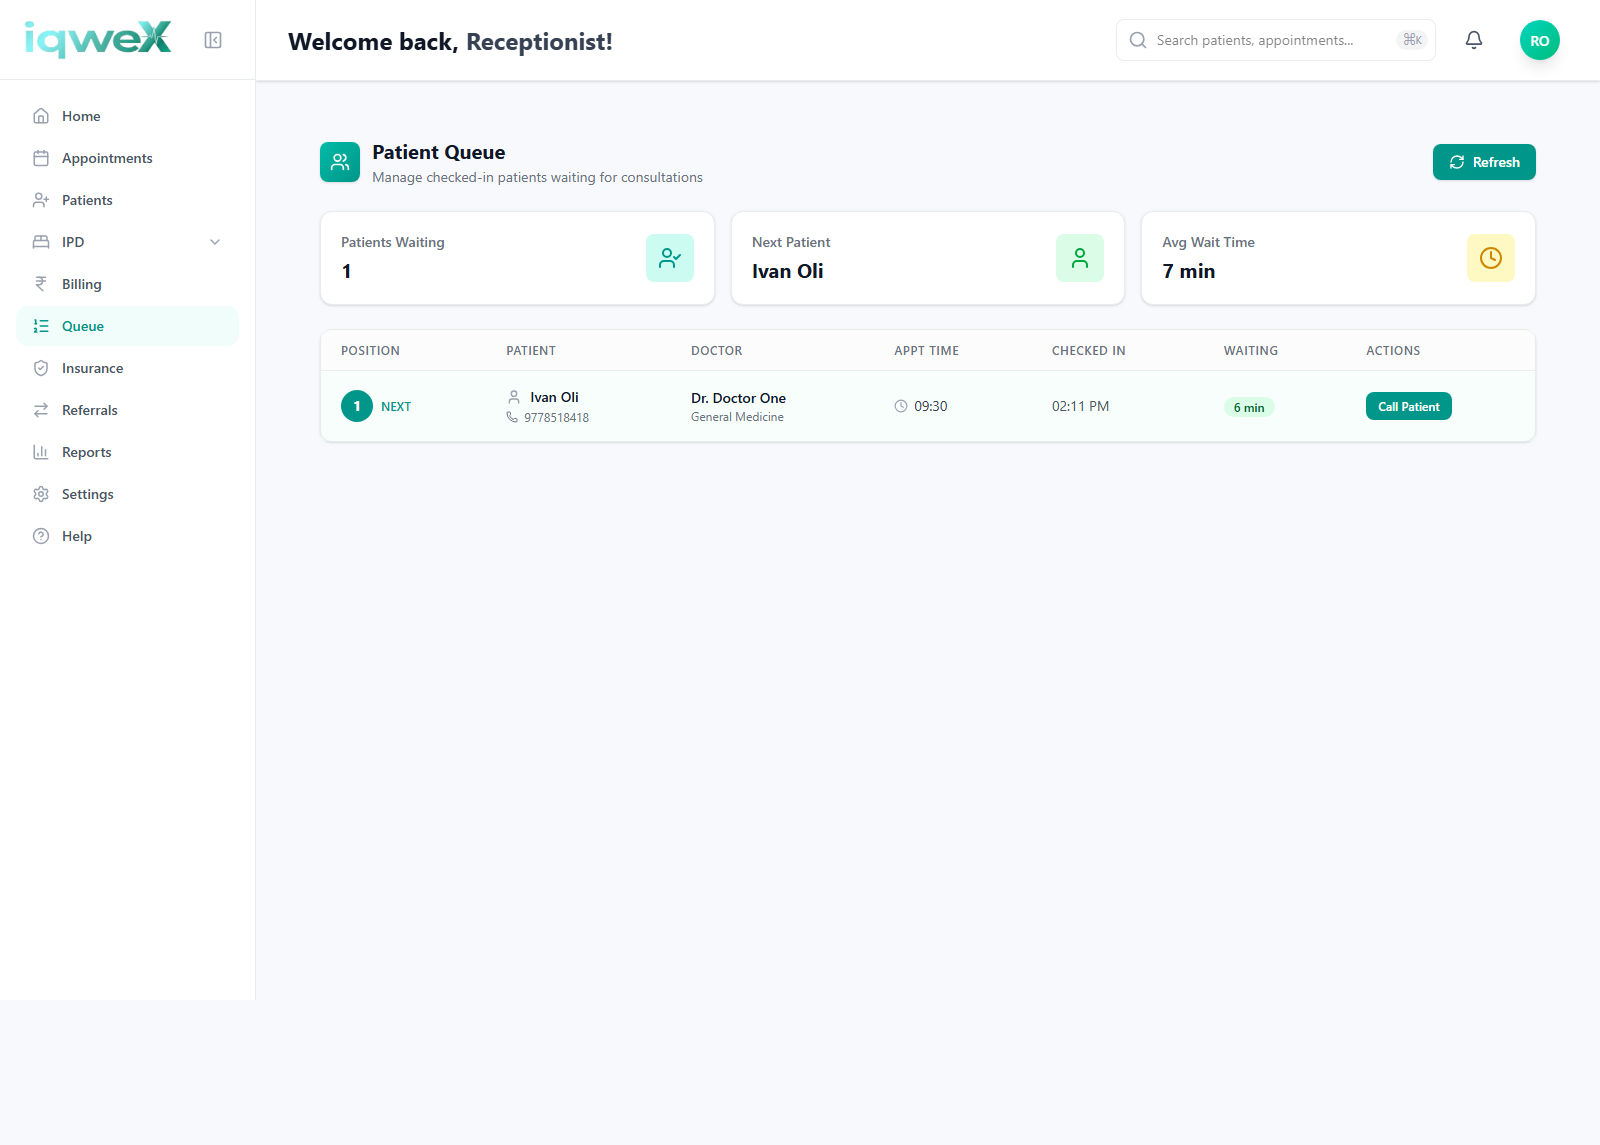The image size is (1600, 1145).
Task: Click the iqweX logo
Action: (x=98, y=39)
